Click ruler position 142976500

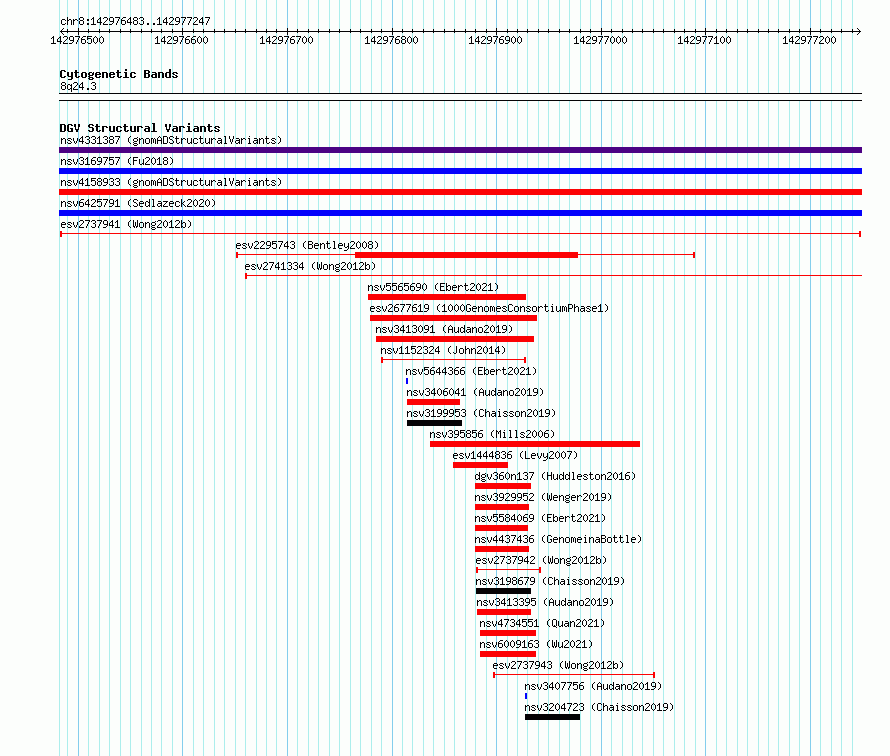[x=77, y=40]
